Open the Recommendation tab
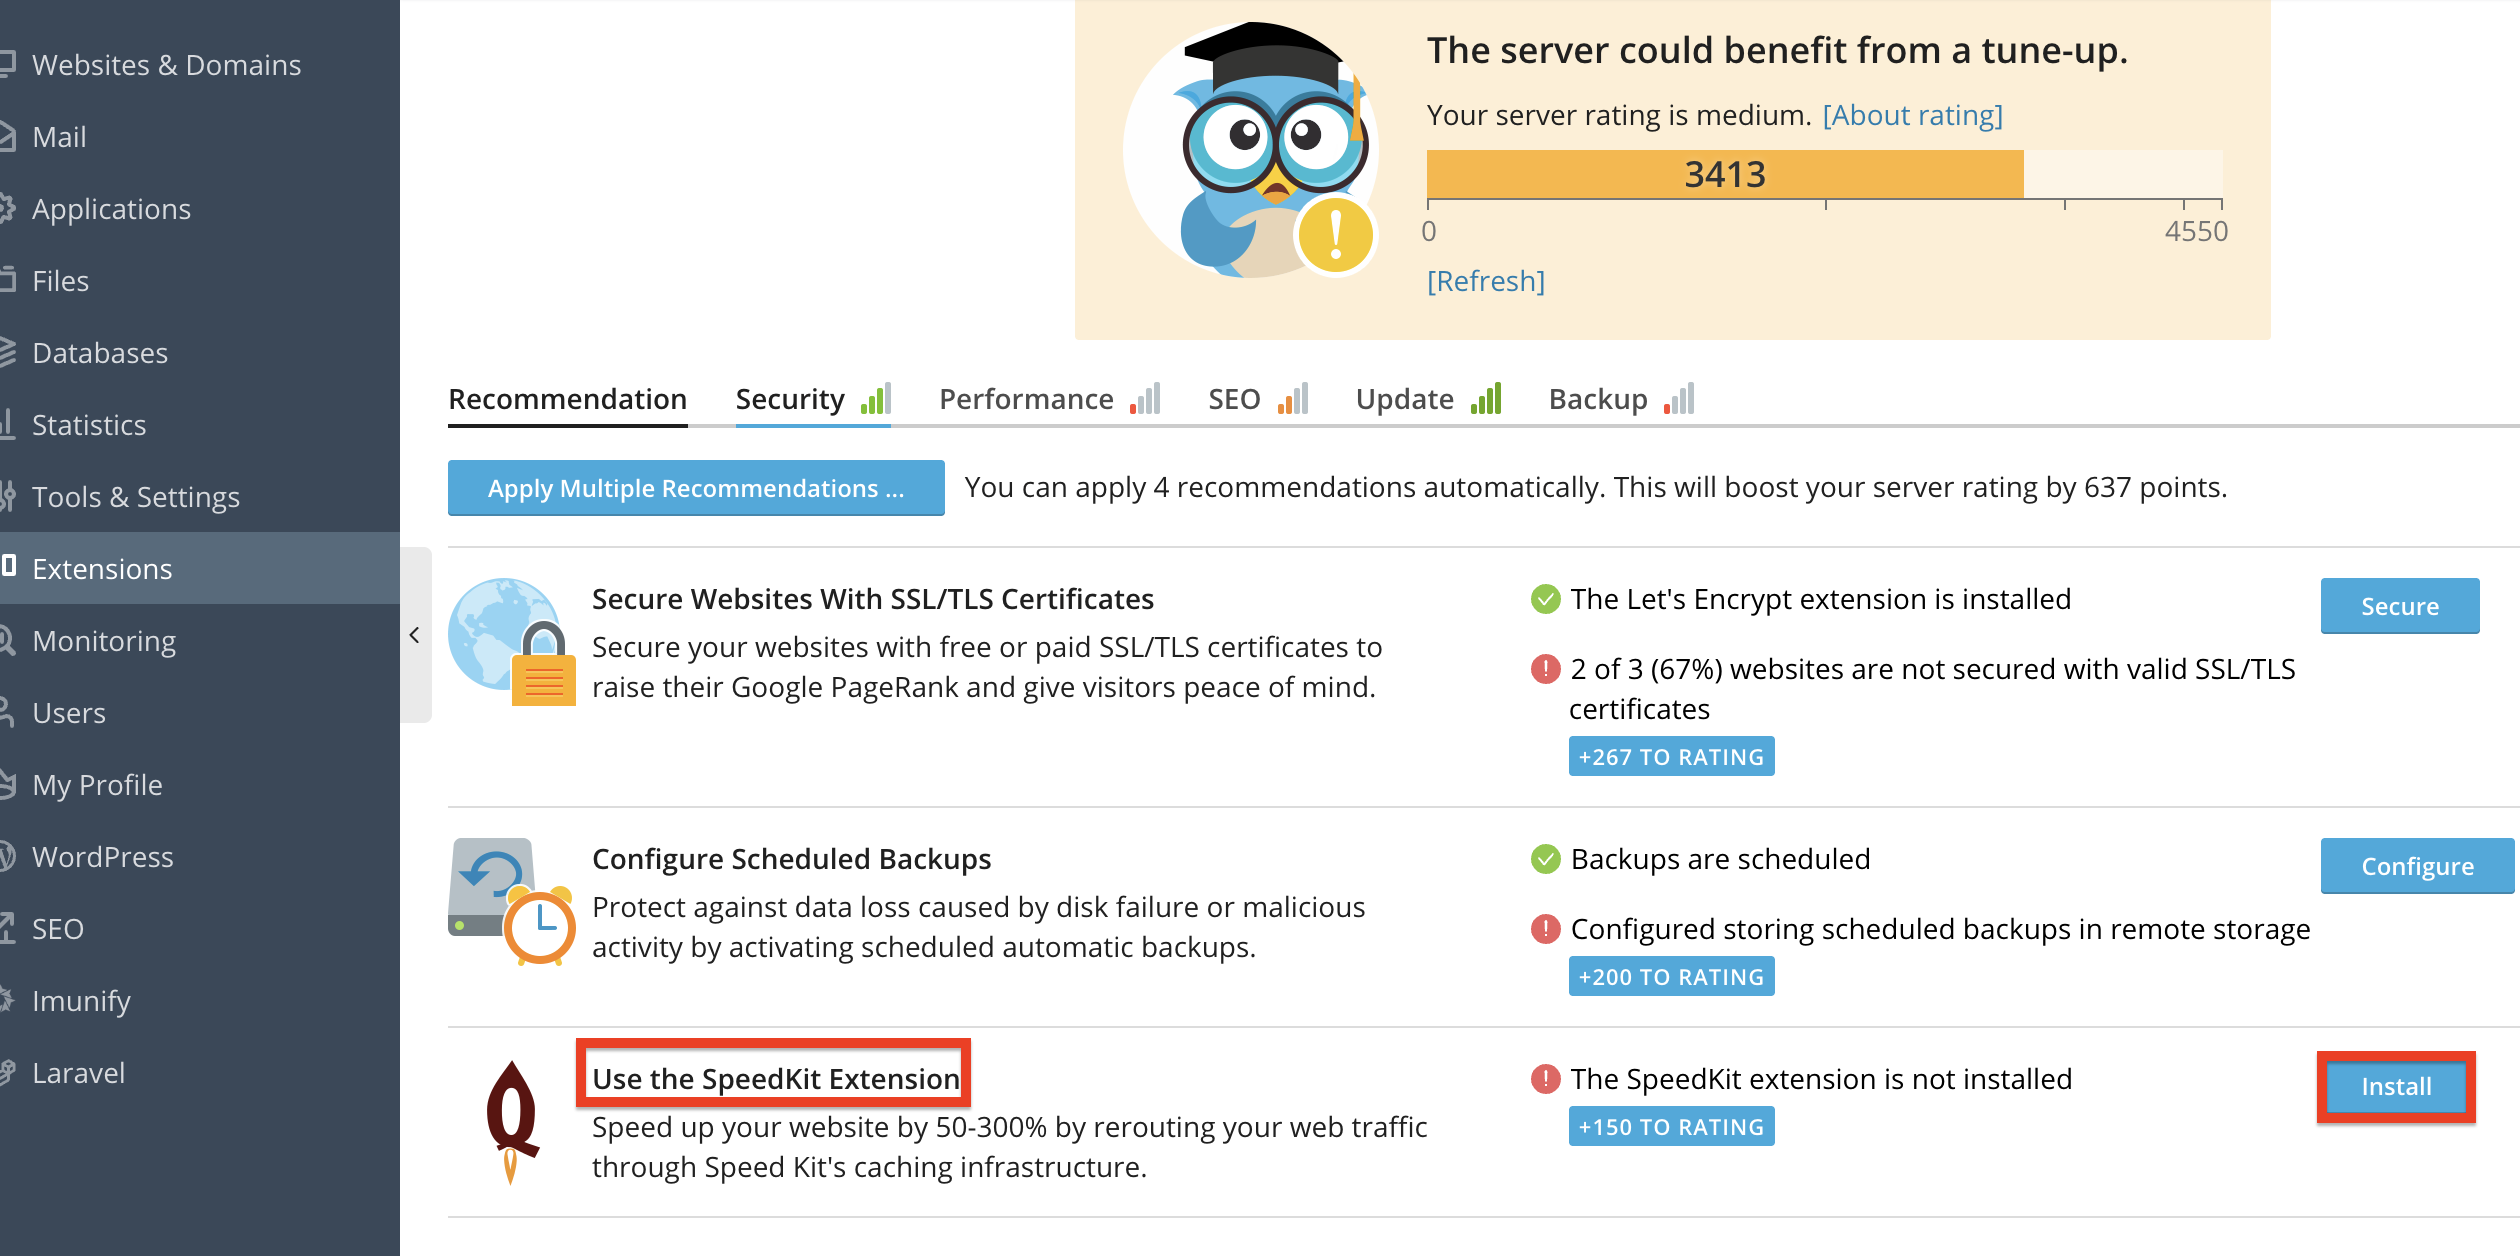The height and width of the screenshot is (1256, 2520). (x=567, y=400)
